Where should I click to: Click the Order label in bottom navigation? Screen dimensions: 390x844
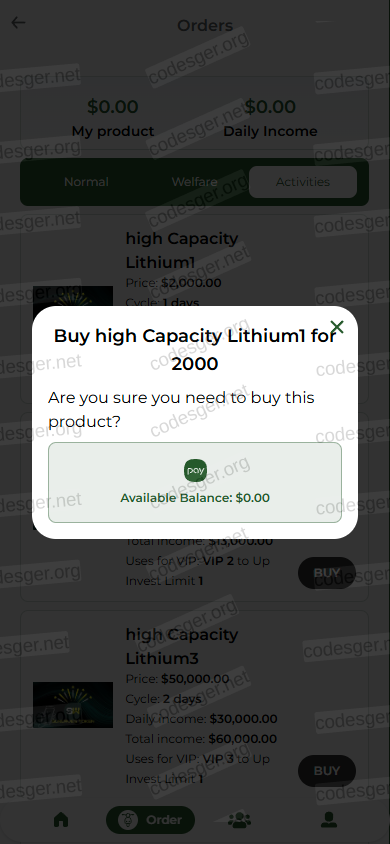(x=164, y=820)
